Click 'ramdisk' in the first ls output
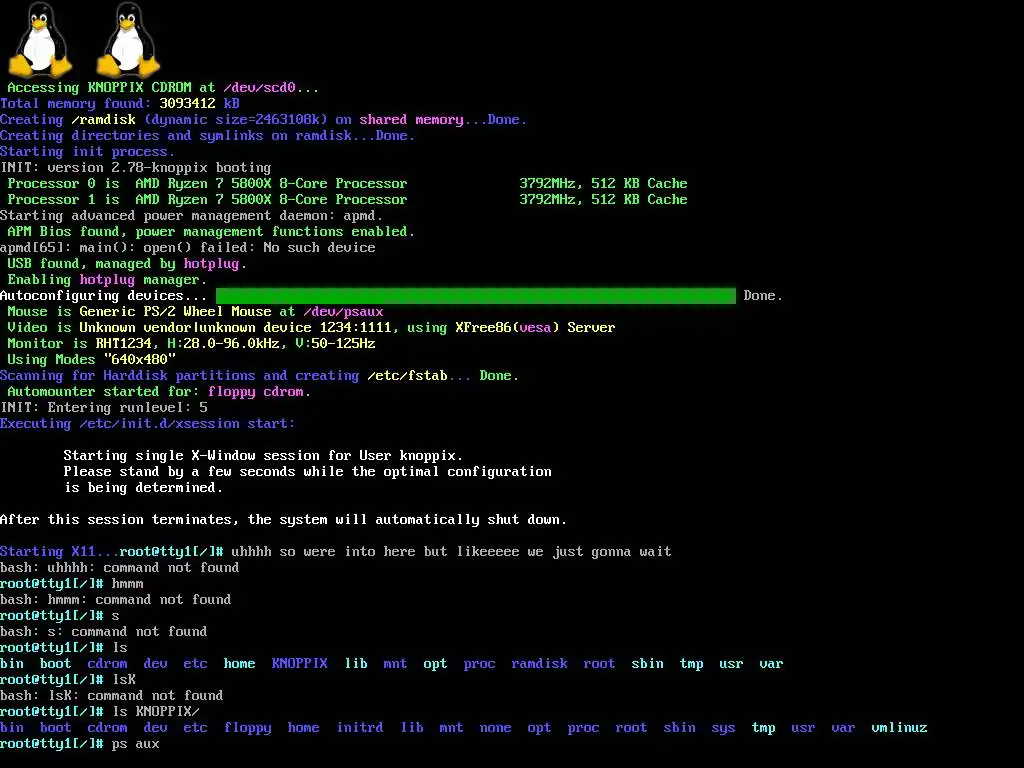 pyautogui.click(x=539, y=664)
